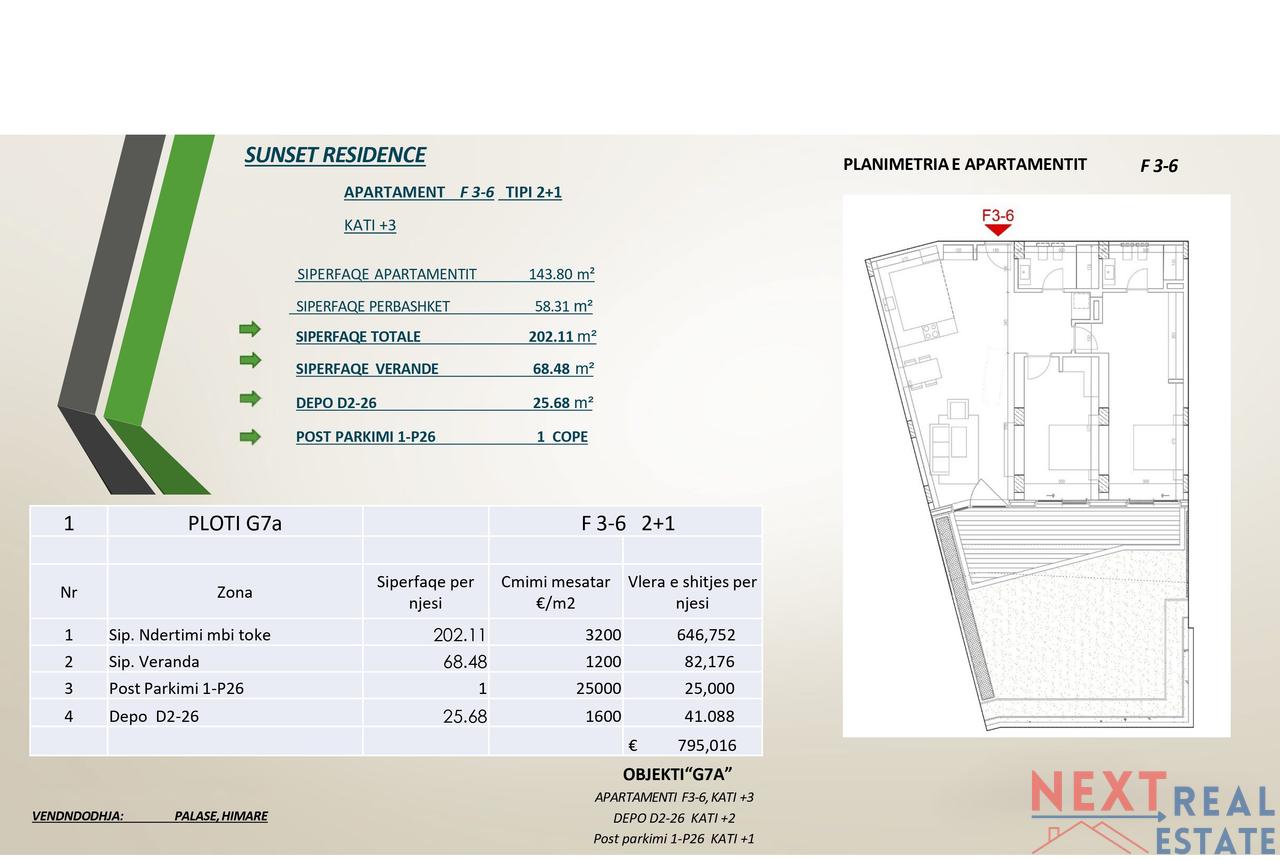
Task: Click the 'Zona' column header
Action: 235,592
